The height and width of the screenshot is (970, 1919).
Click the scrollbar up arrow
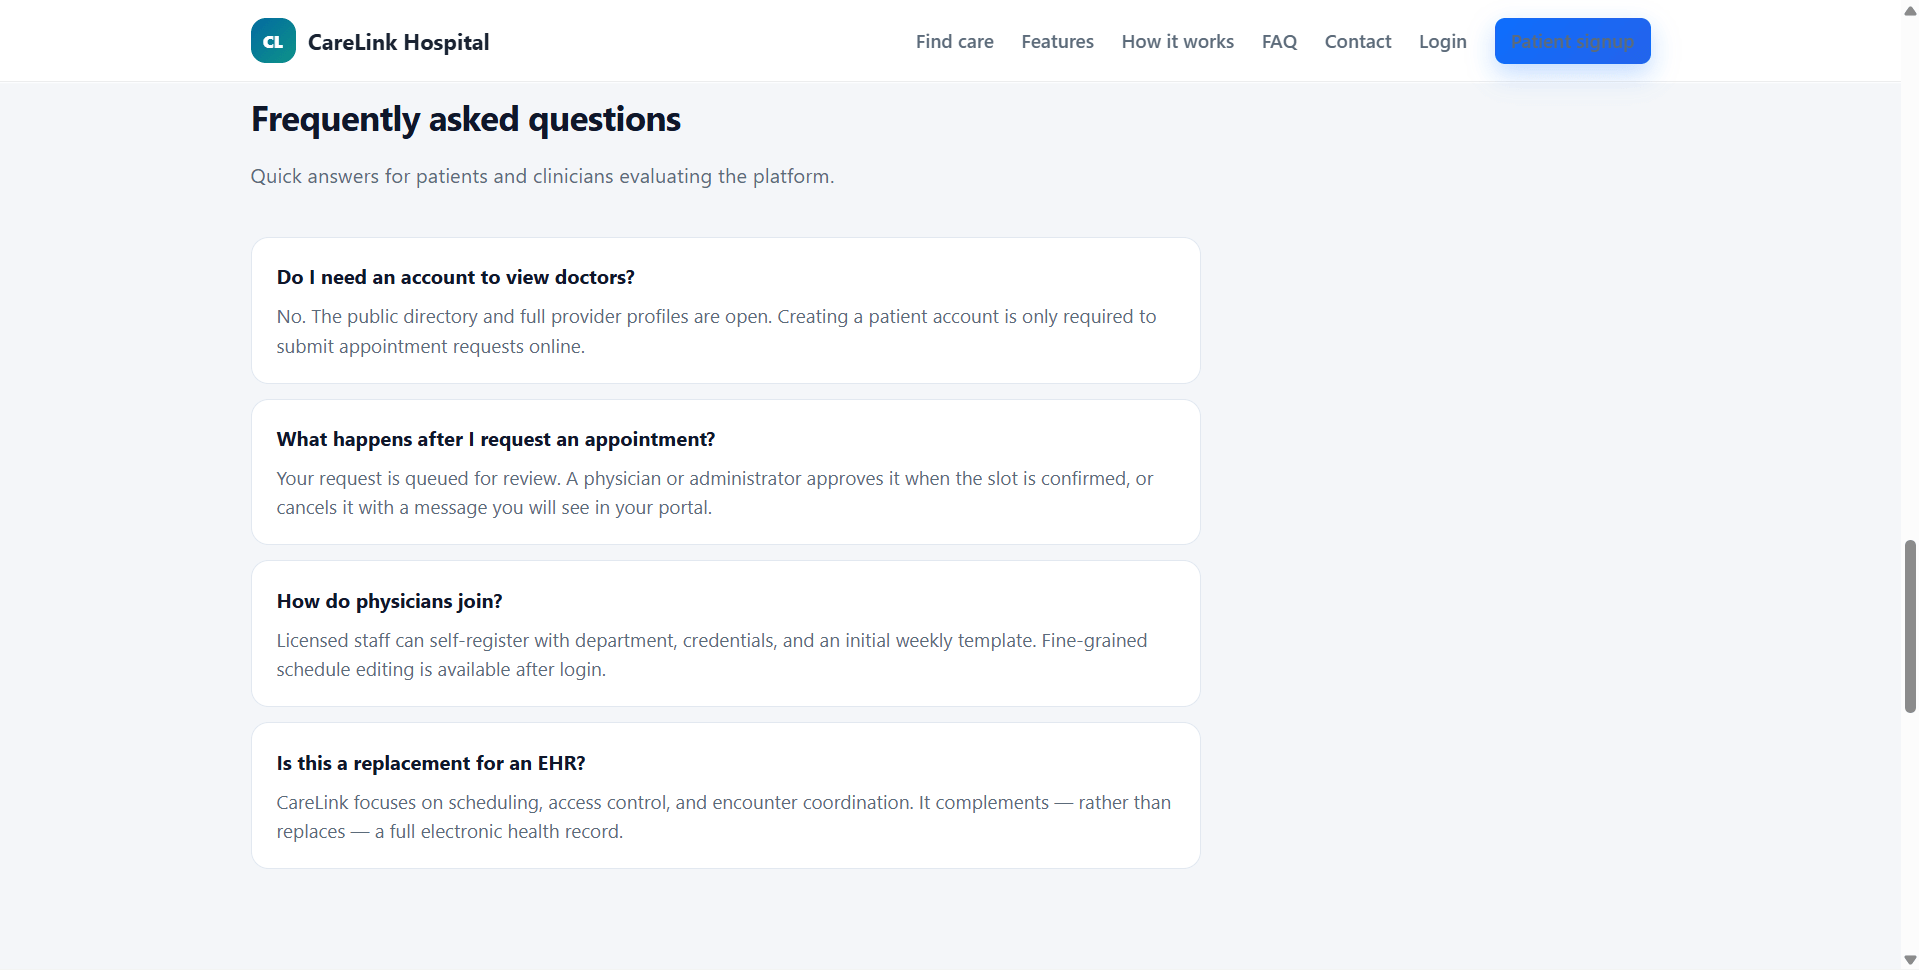pyautogui.click(x=1909, y=10)
